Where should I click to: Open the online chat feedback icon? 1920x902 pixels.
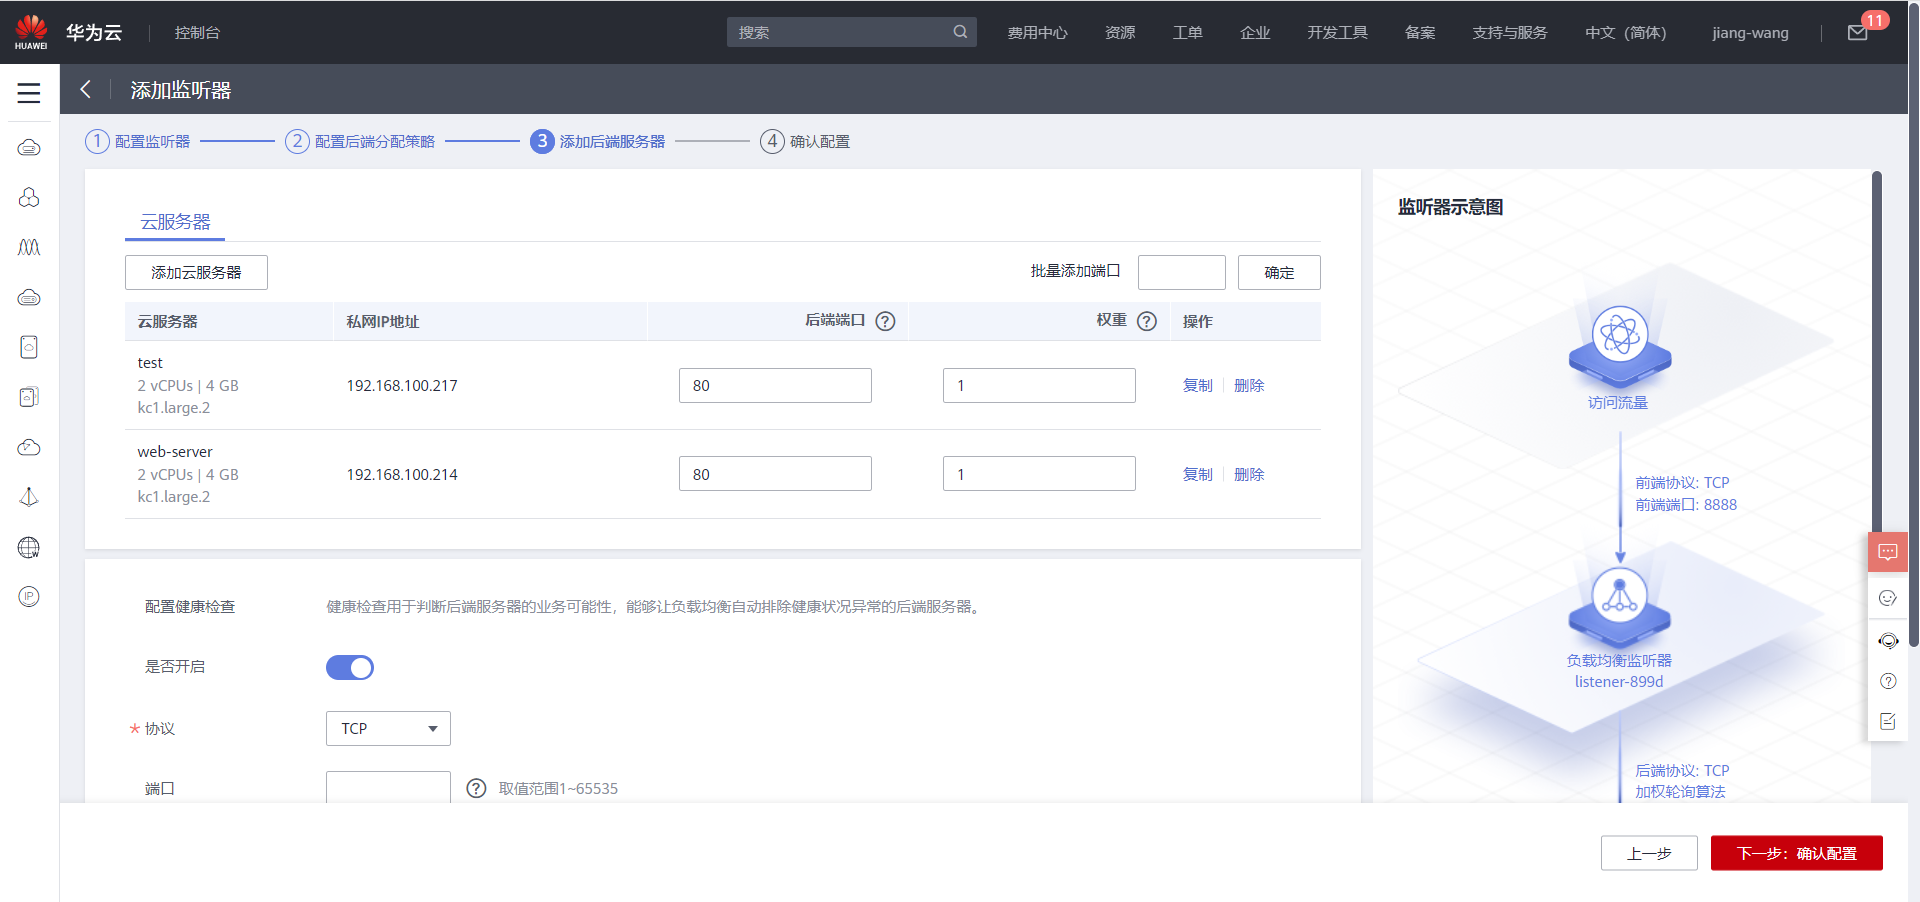click(1888, 551)
